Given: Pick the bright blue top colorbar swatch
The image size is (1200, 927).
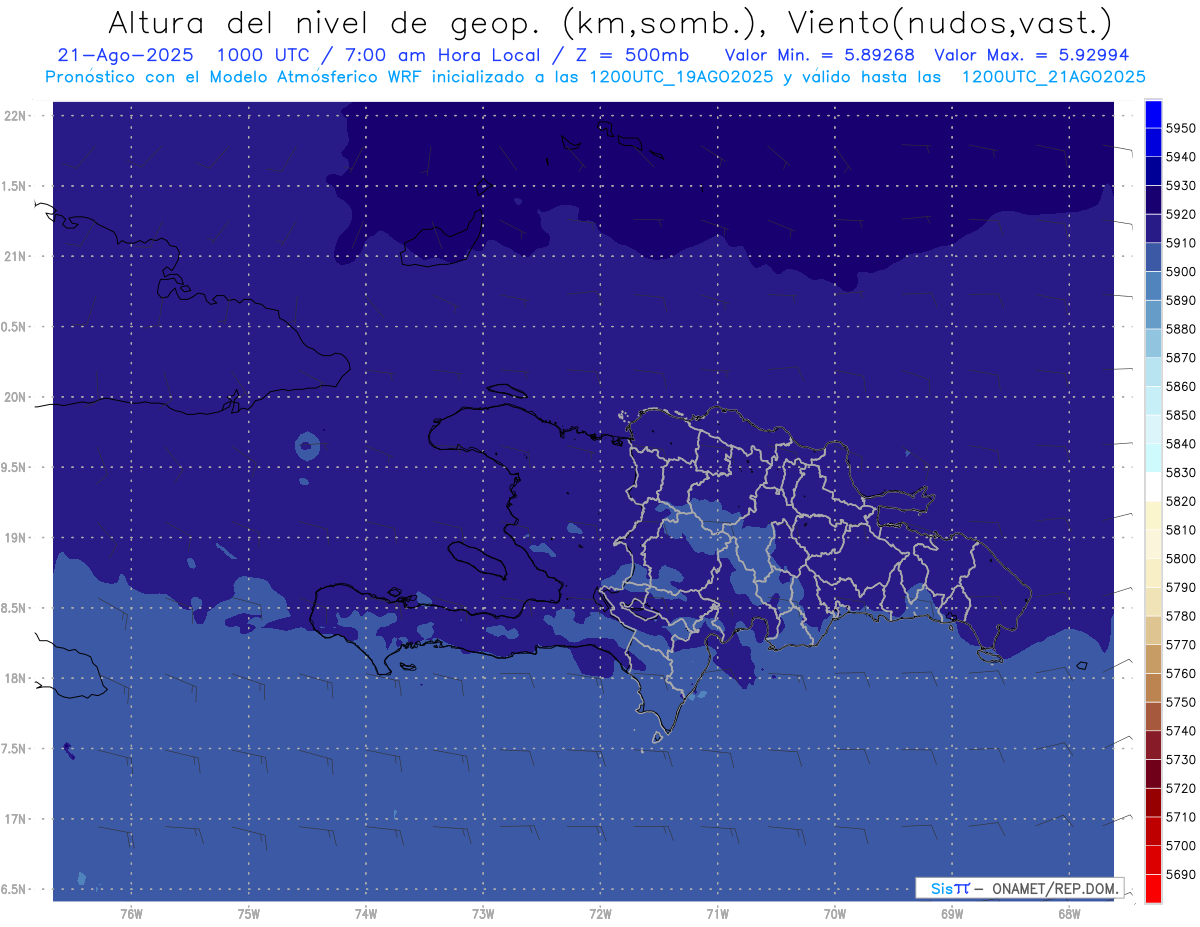Looking at the screenshot, I should point(1152,113).
